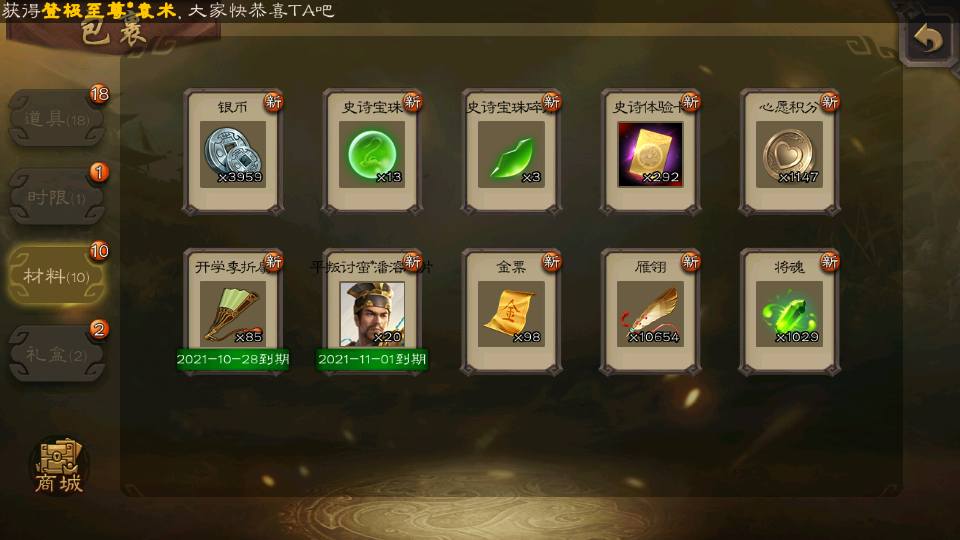Viewport: 960px width, 540px height.
Task: Select the 金票 gold ticket item
Action: (511, 312)
